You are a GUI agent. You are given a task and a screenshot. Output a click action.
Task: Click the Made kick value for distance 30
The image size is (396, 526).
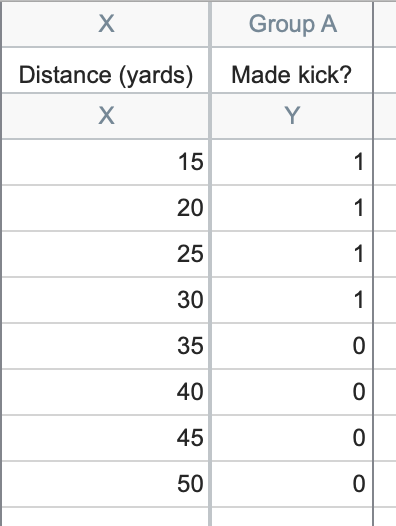292,300
